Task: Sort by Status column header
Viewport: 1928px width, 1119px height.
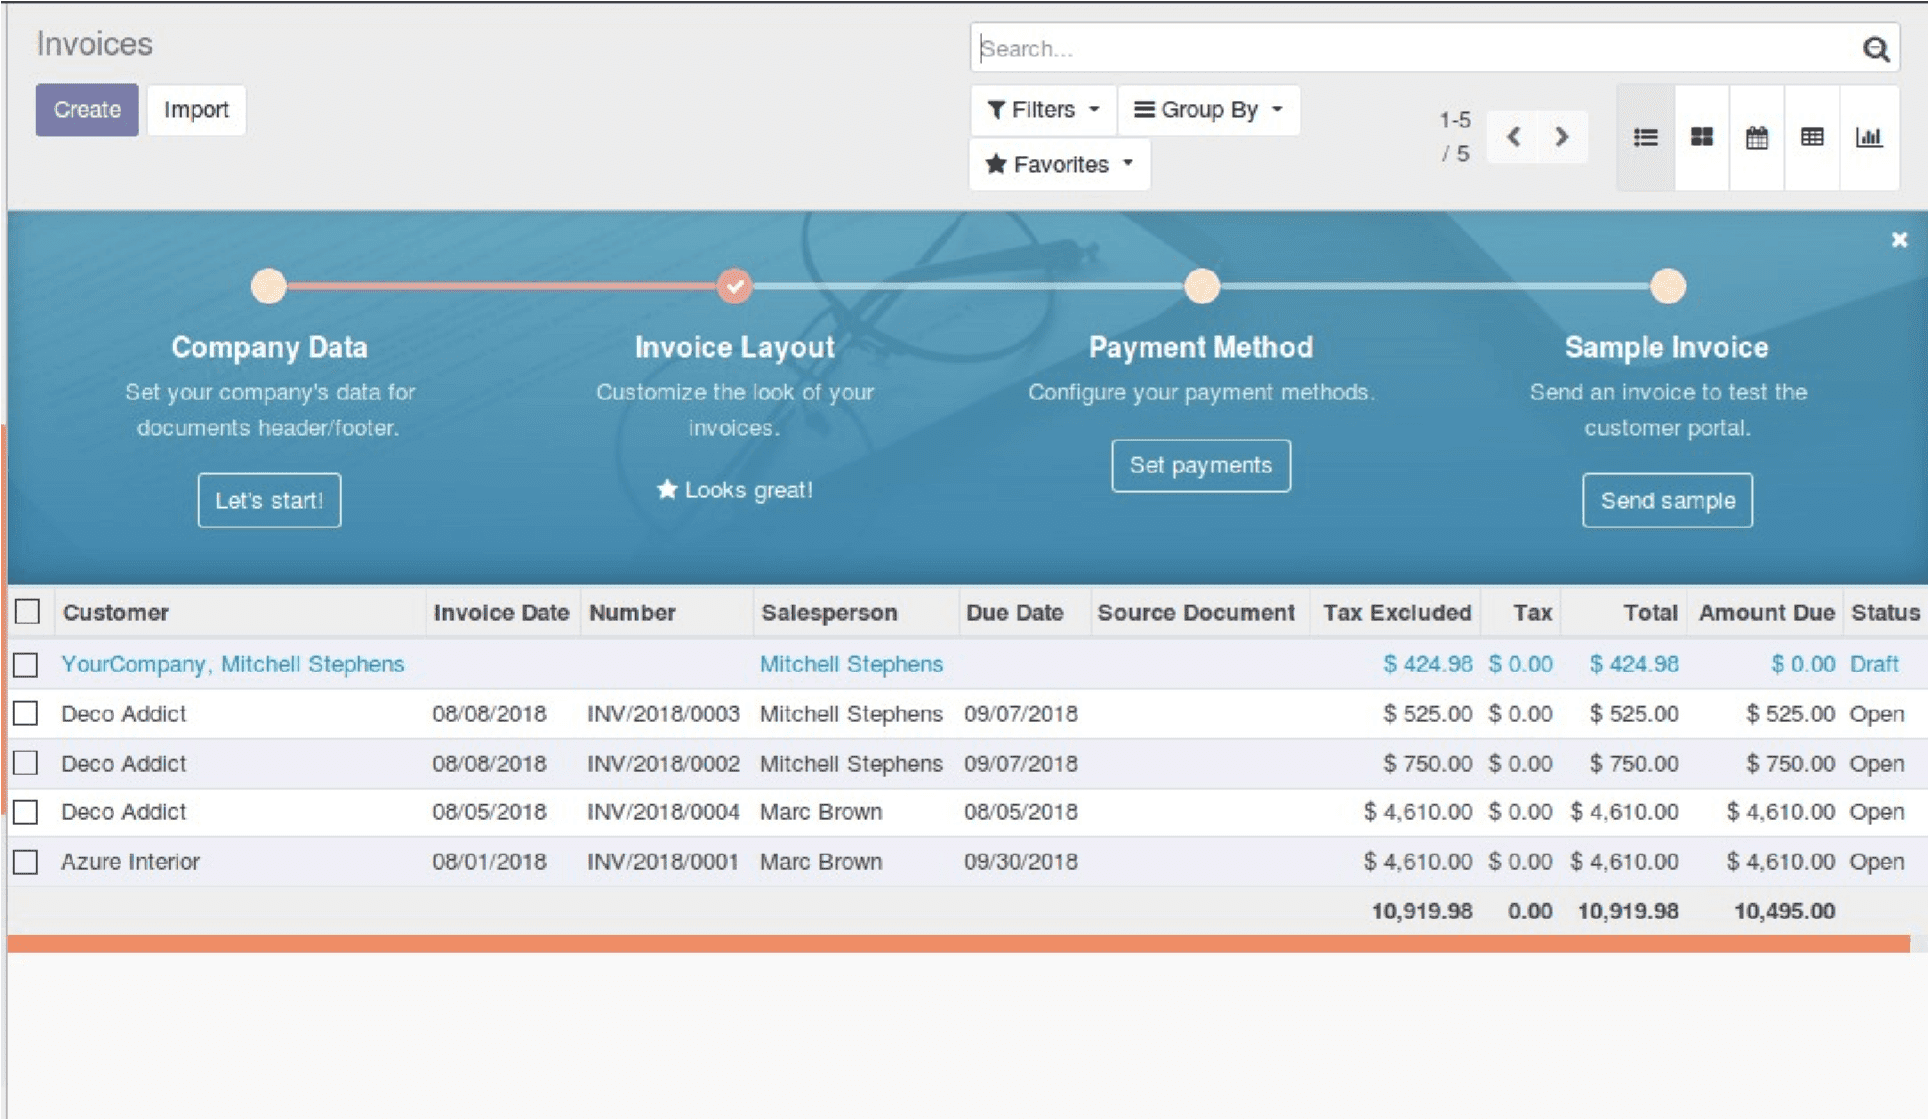Action: (1885, 612)
